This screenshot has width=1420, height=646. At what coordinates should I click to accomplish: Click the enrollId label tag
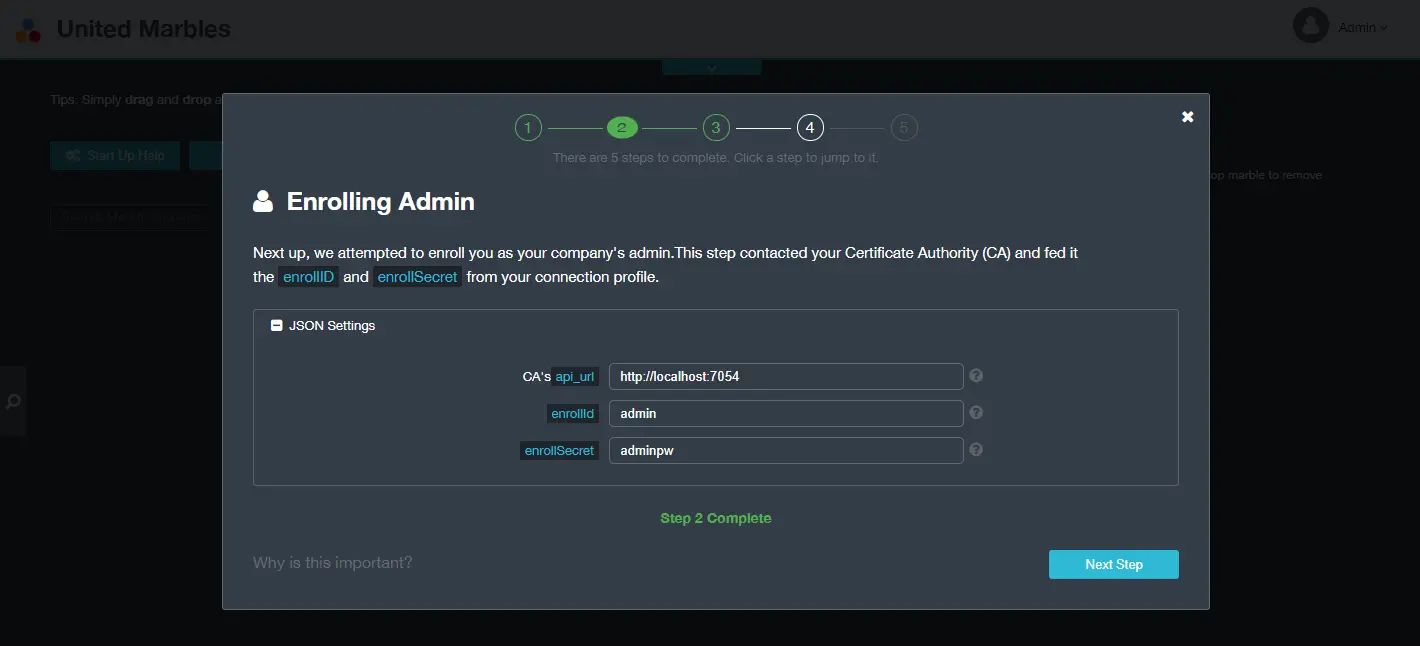tap(573, 413)
